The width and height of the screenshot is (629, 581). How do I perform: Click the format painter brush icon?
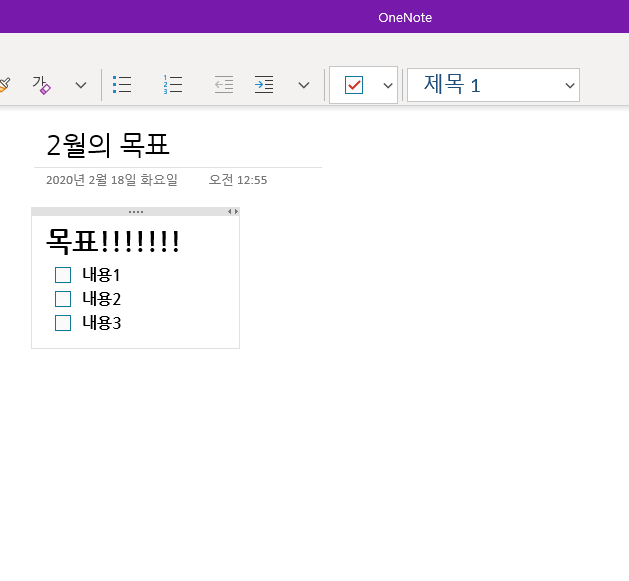point(4,85)
